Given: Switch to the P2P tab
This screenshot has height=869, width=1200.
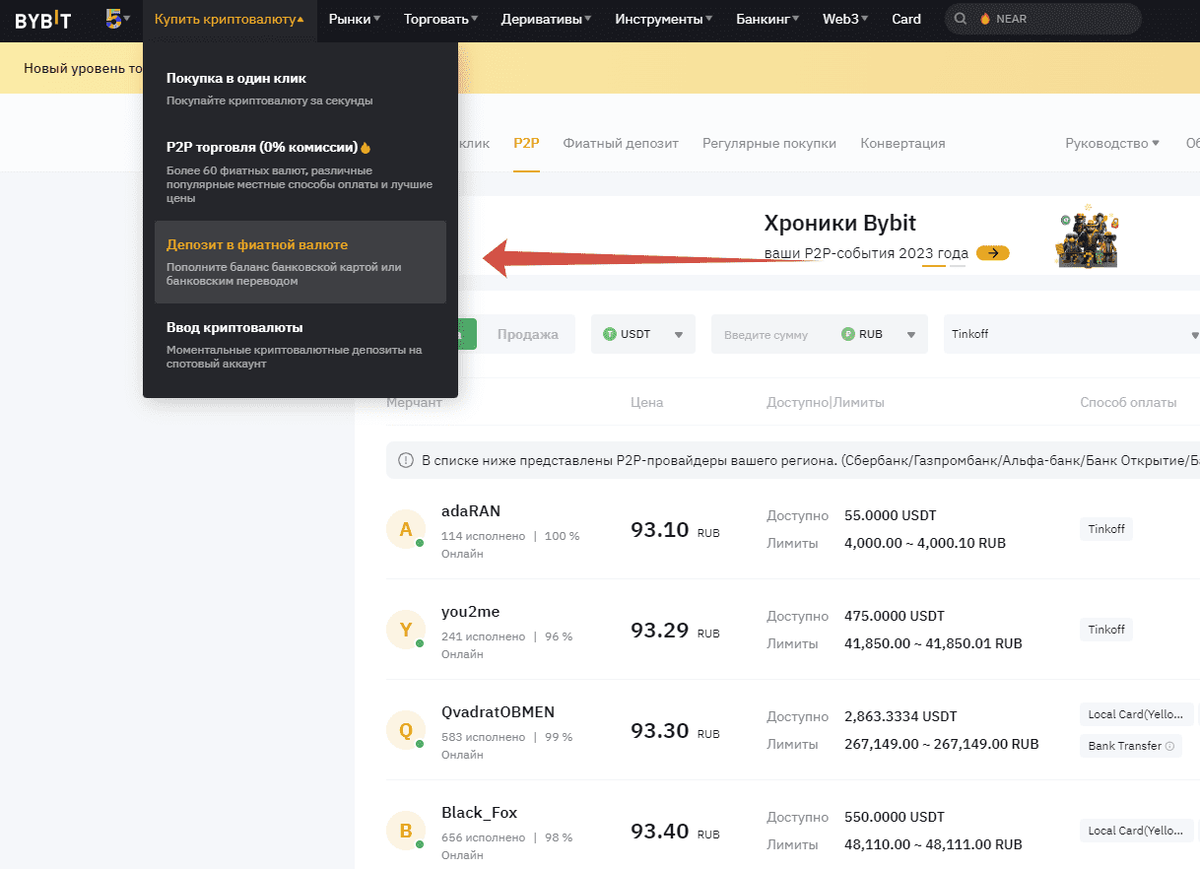Looking at the screenshot, I should point(526,143).
